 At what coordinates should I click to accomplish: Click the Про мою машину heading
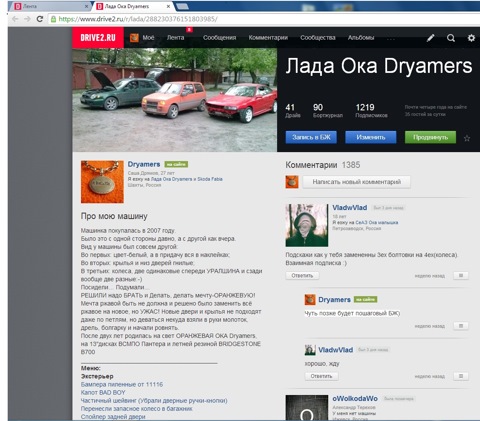[x=114, y=216]
